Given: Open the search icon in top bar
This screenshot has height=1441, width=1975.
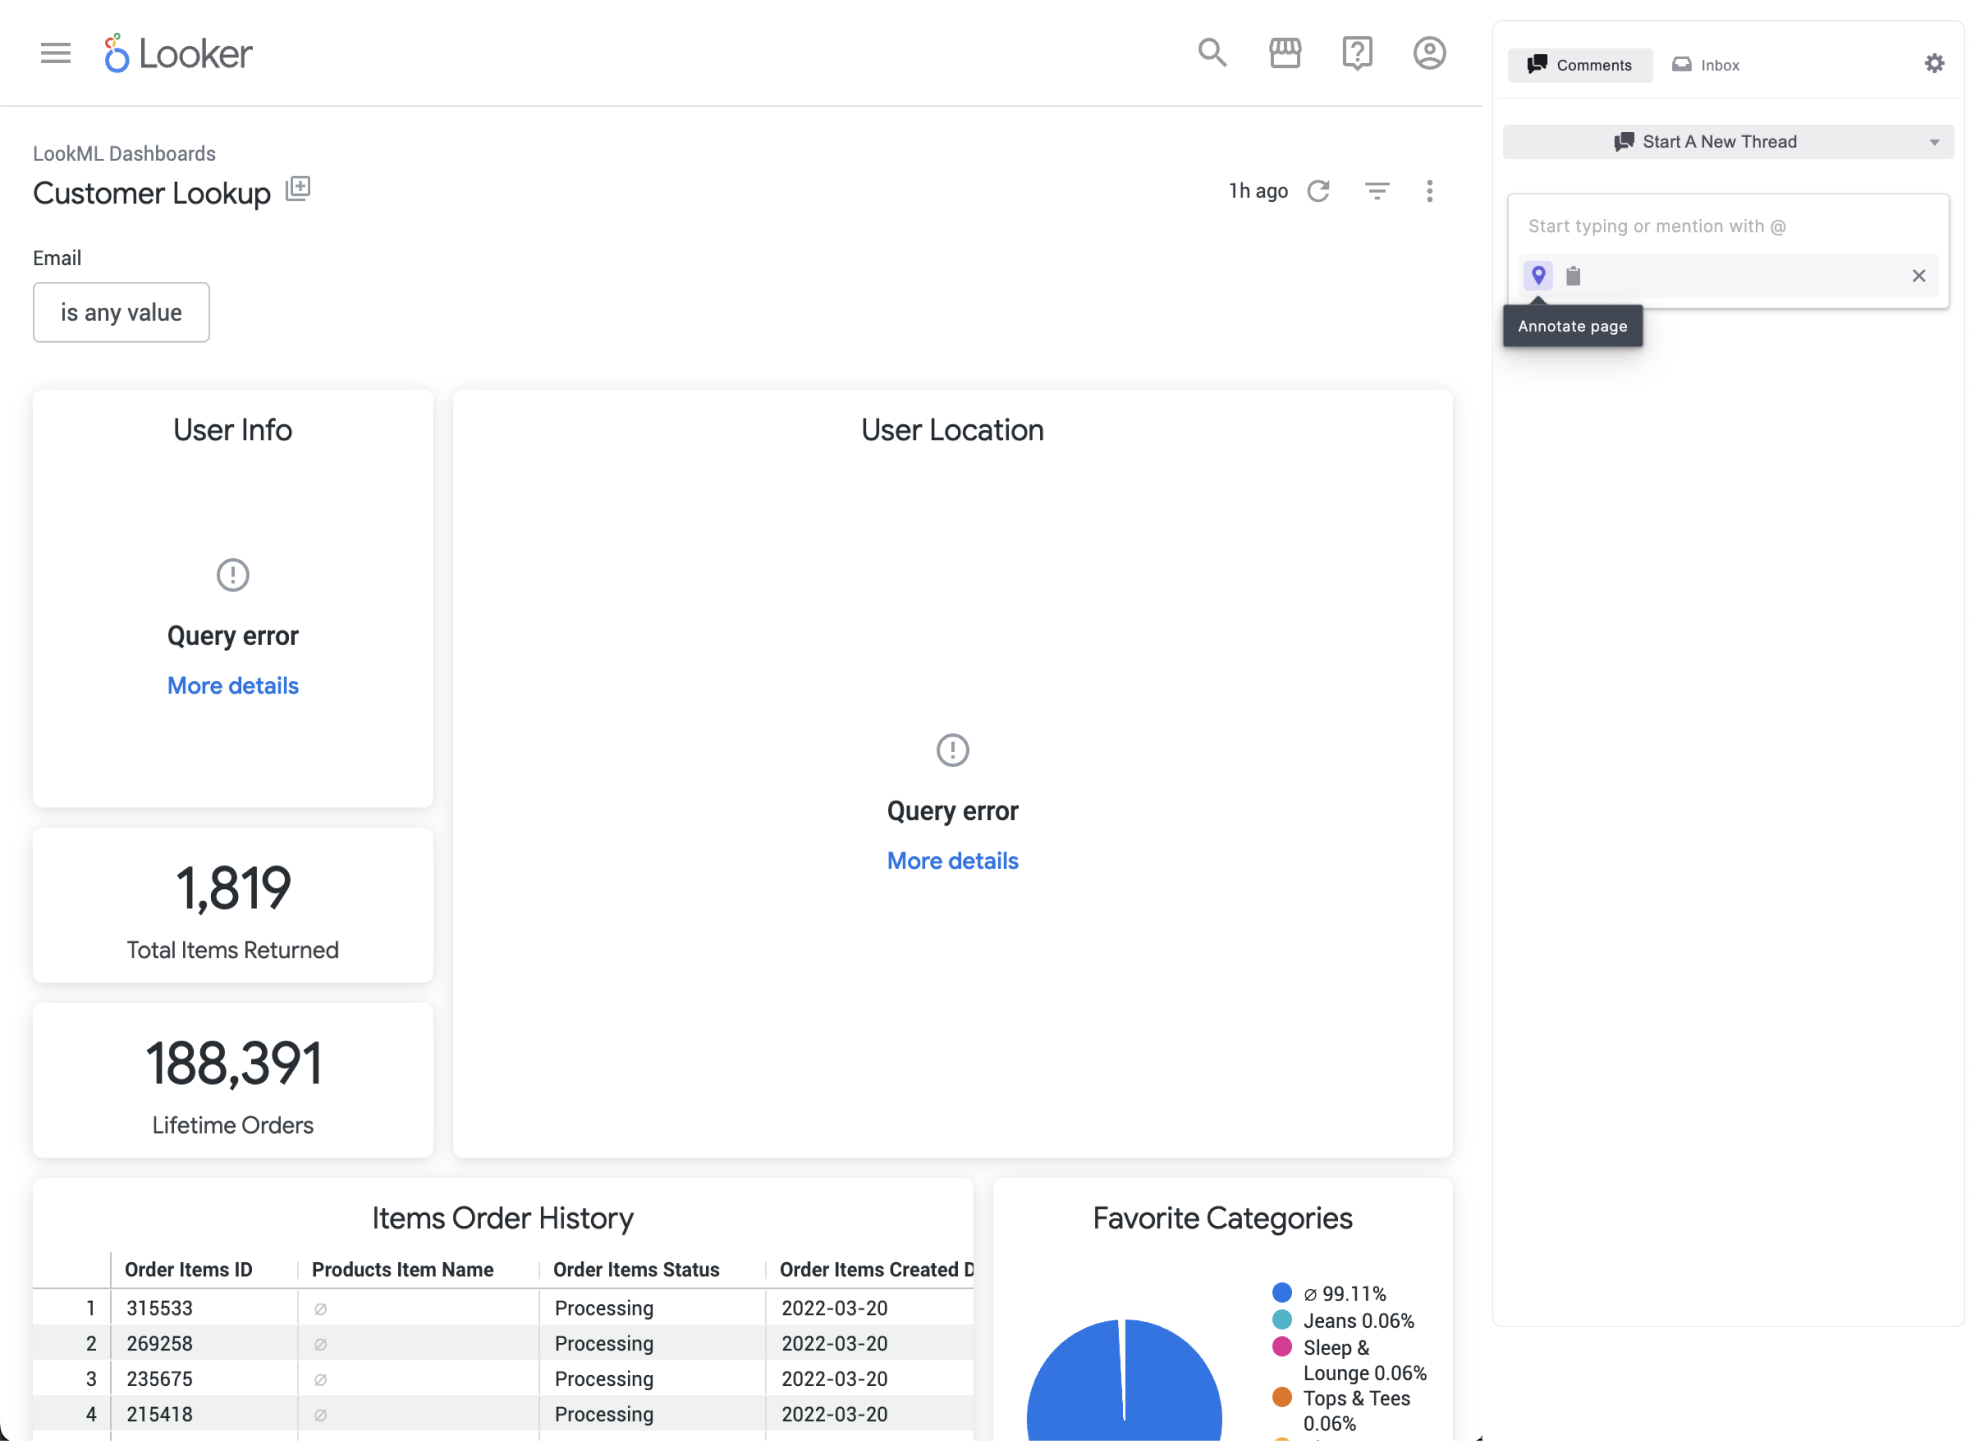Looking at the screenshot, I should [1211, 52].
